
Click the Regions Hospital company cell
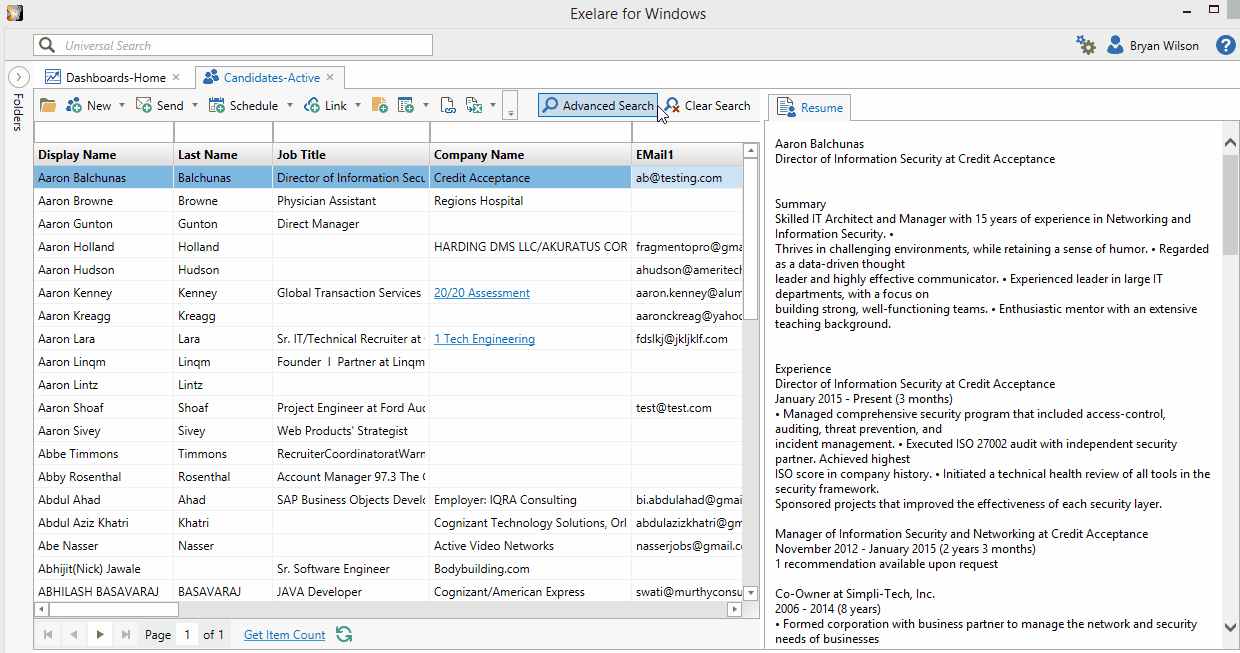point(530,201)
